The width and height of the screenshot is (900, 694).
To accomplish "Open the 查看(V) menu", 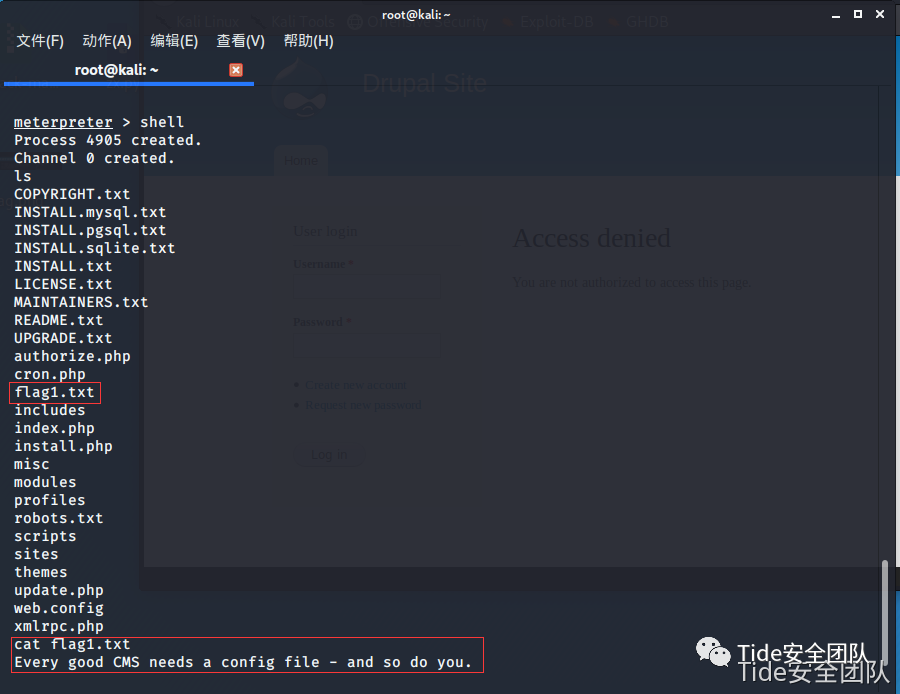I will [x=240, y=41].
